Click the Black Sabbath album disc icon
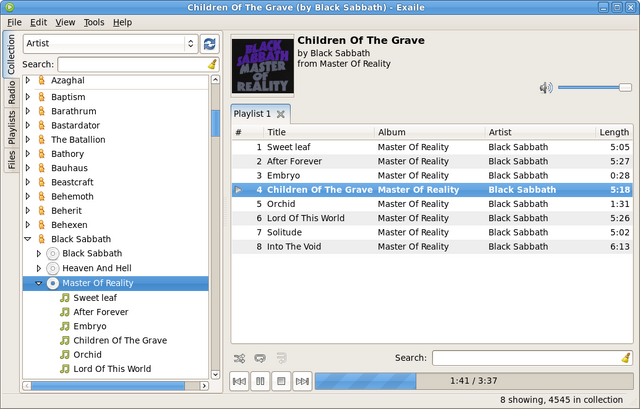Screen dimensions: 640x409 [x=53, y=253]
